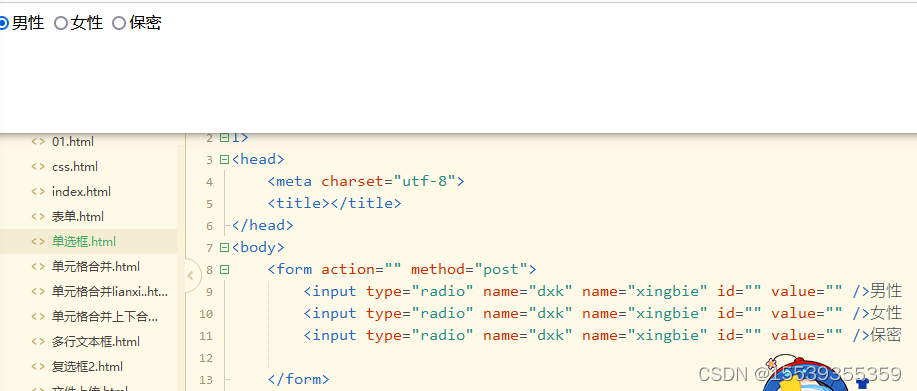Select the 保密 radio button
Image resolution: width=917 pixels, height=391 pixels.
(119, 23)
